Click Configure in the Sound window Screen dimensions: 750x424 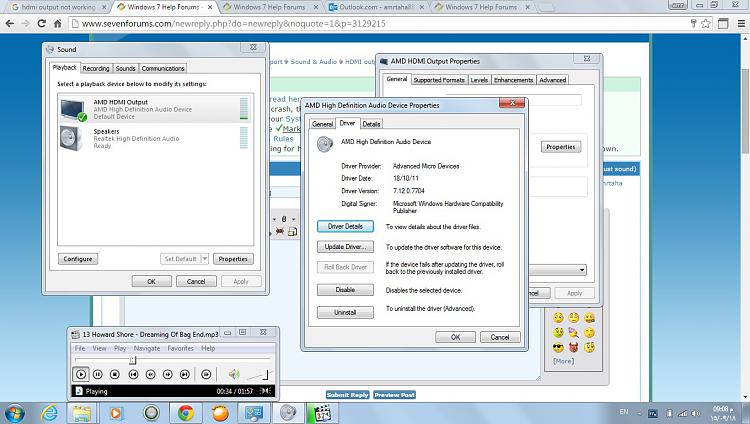(78, 259)
